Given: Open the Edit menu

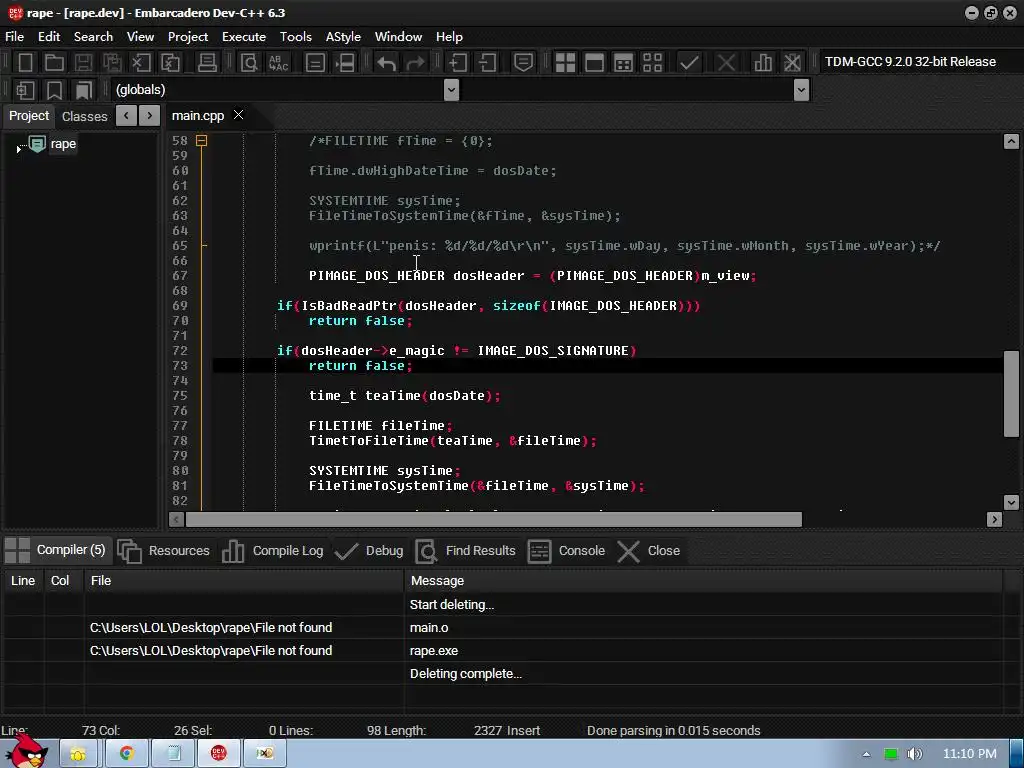Looking at the screenshot, I should tap(49, 37).
